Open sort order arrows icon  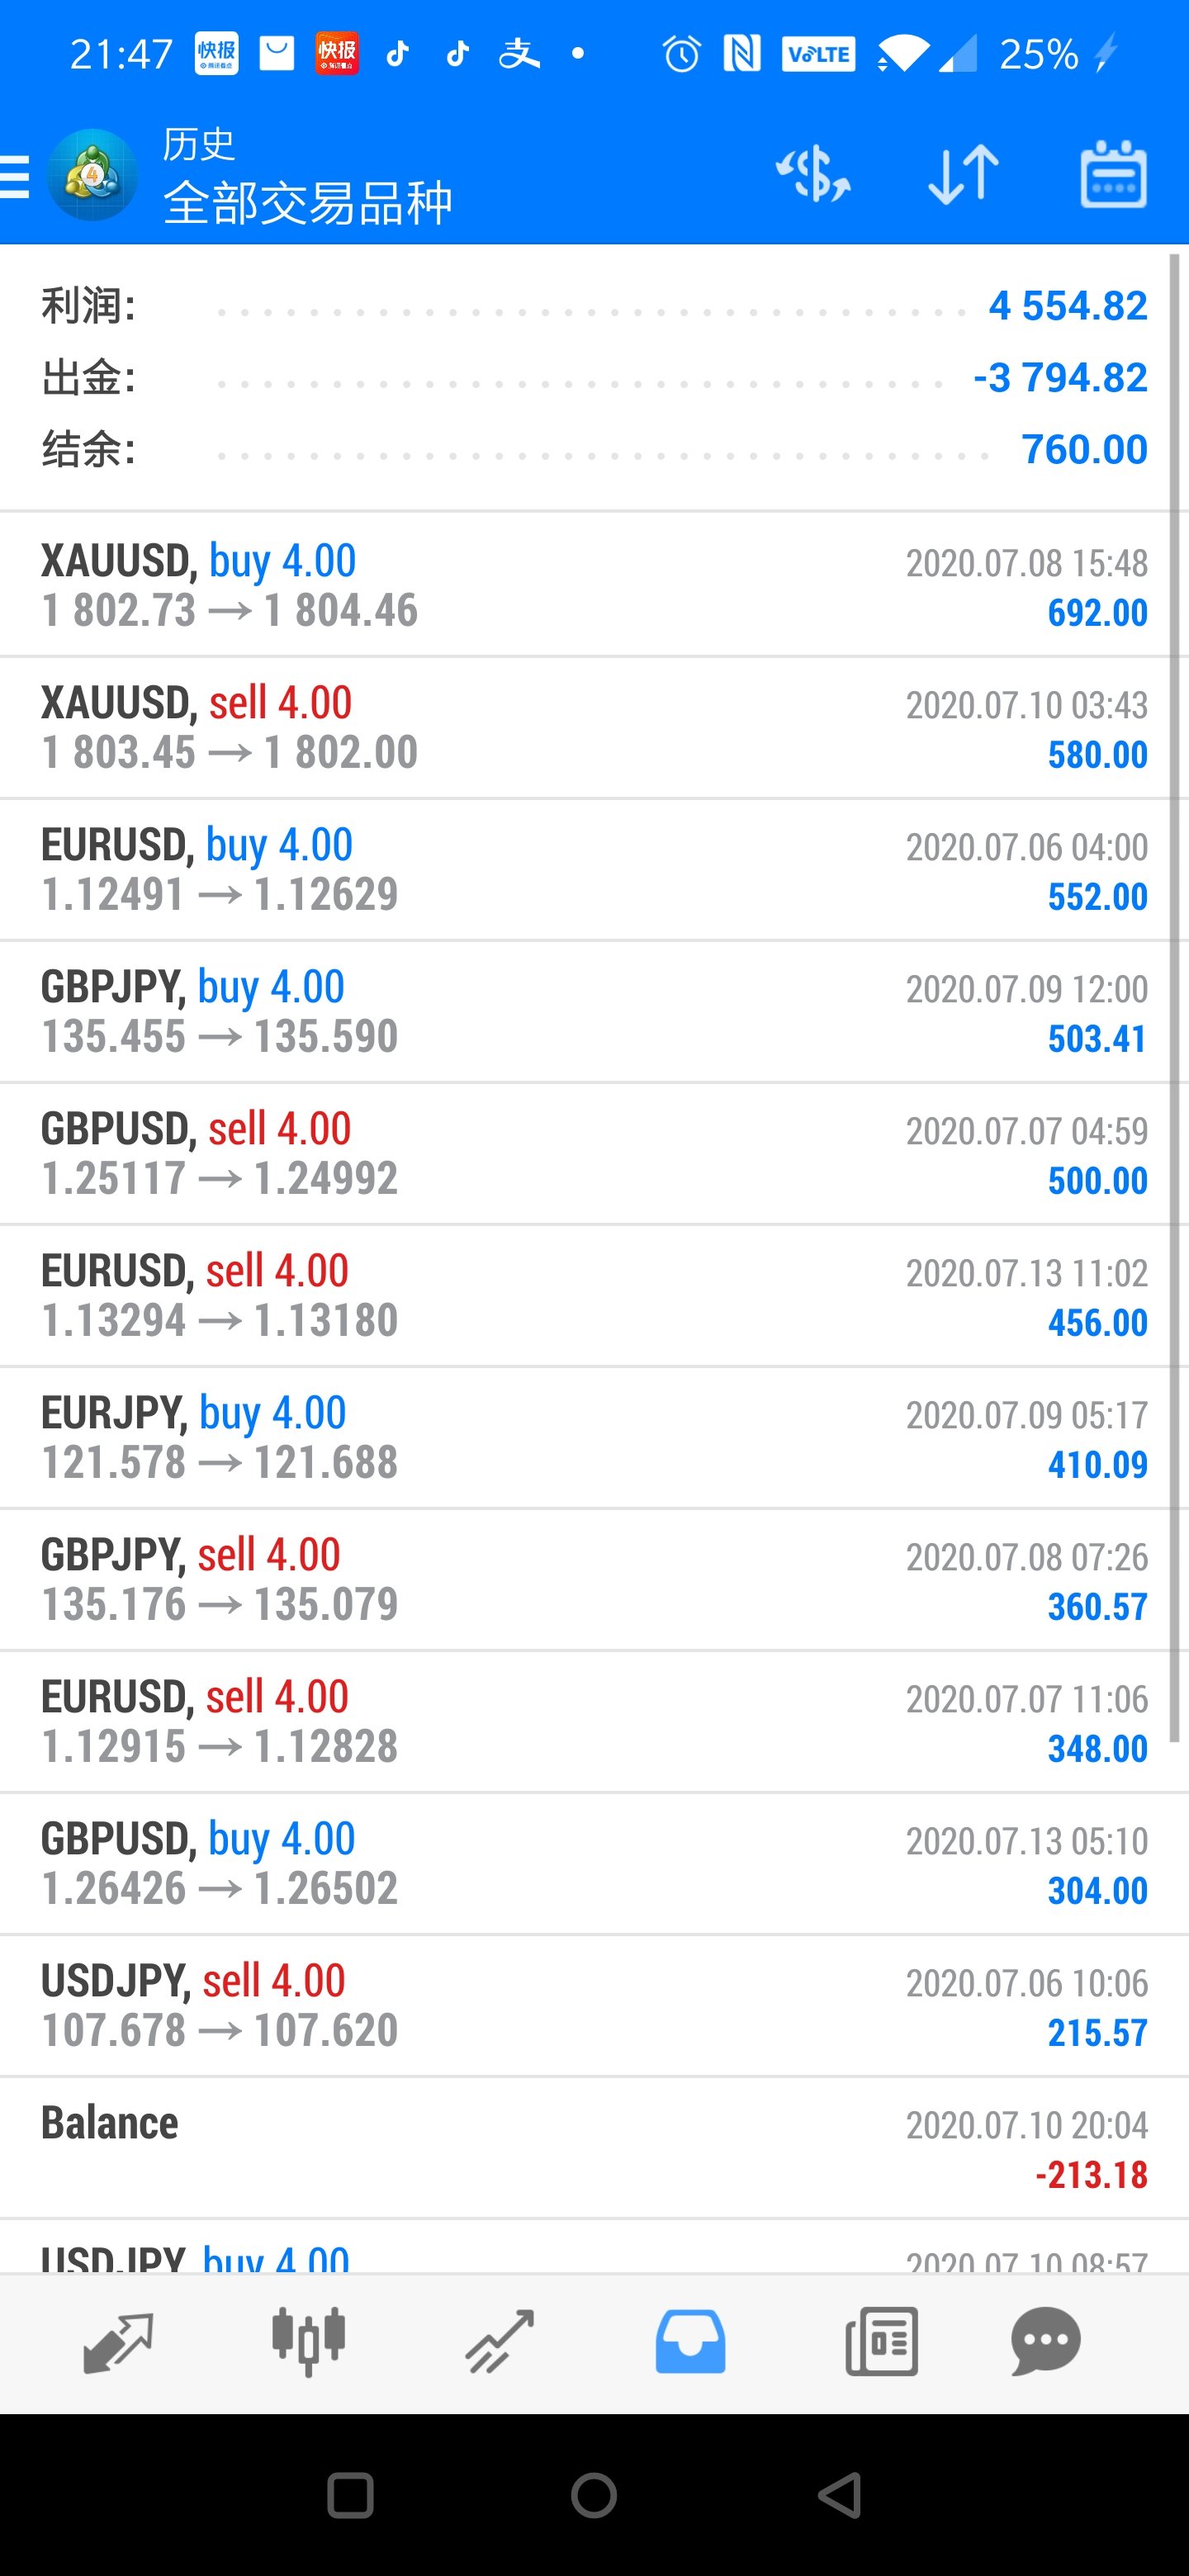click(x=963, y=174)
